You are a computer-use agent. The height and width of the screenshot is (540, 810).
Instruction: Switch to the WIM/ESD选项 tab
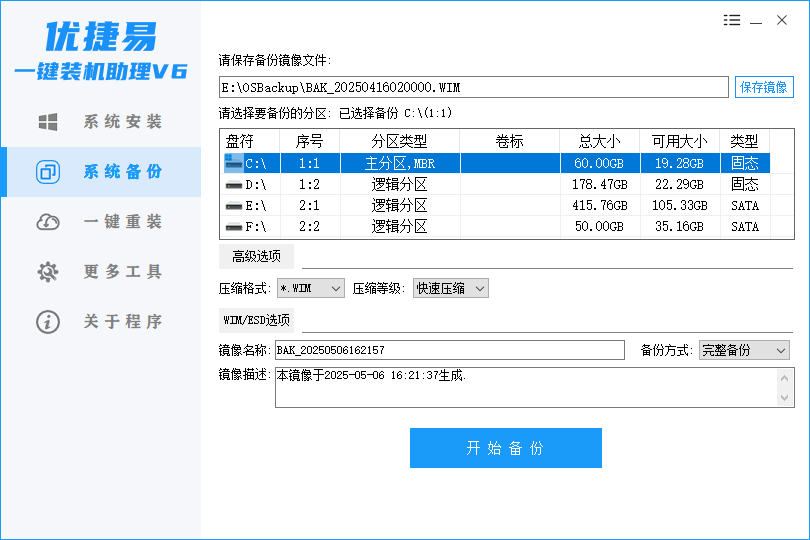click(x=256, y=321)
